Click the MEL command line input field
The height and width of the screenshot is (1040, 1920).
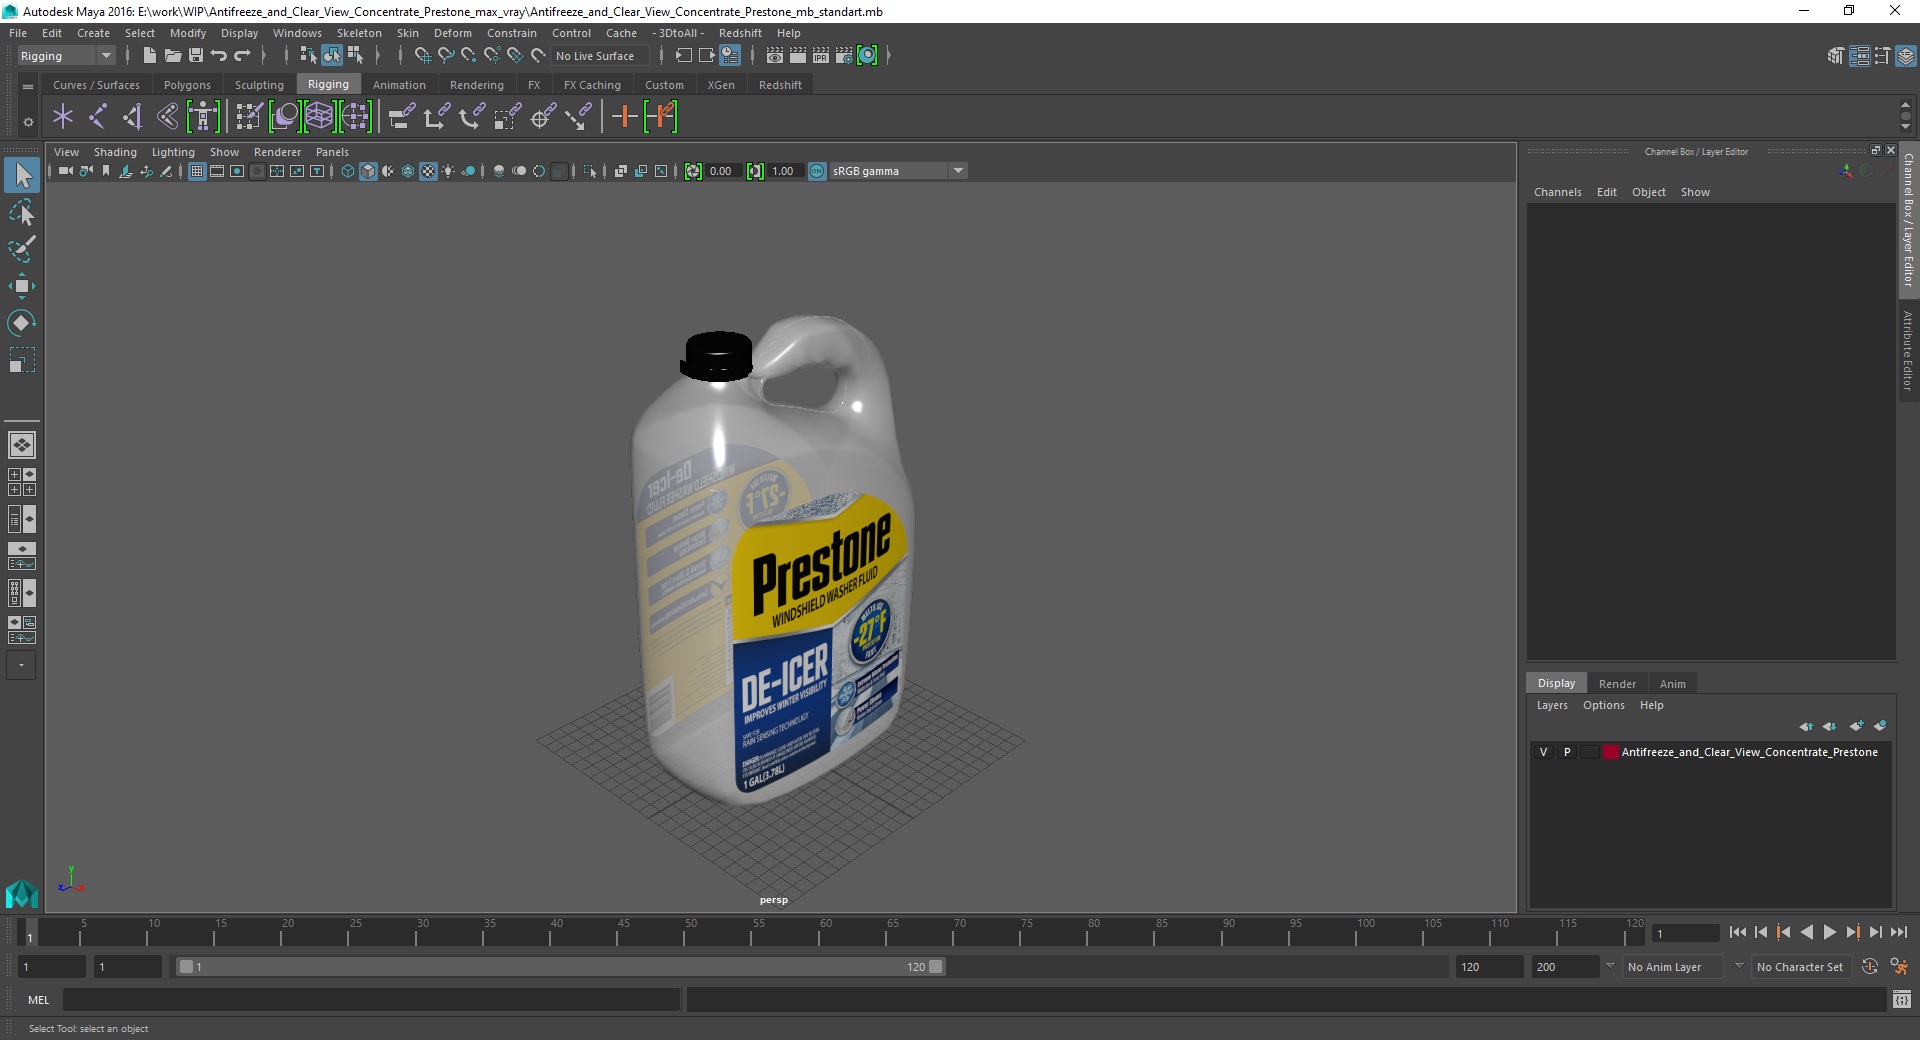371,999
